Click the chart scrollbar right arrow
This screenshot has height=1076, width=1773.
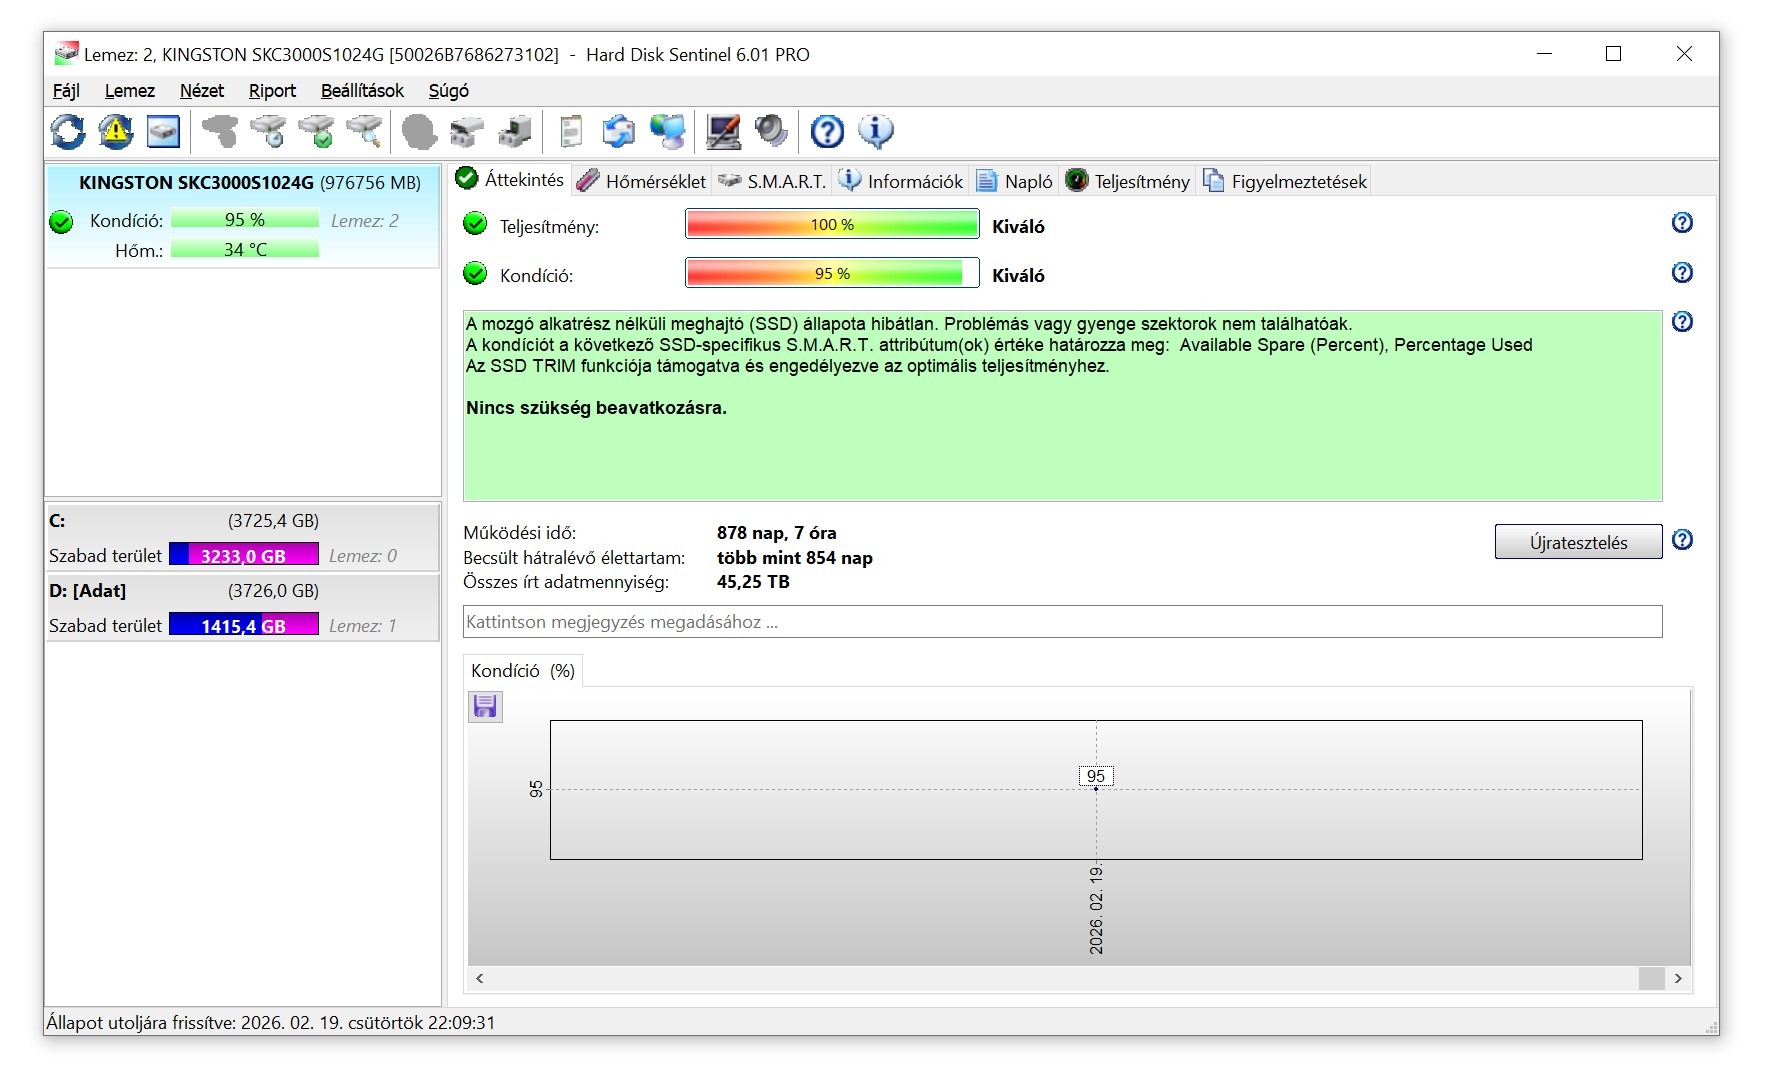pyautogui.click(x=1678, y=978)
